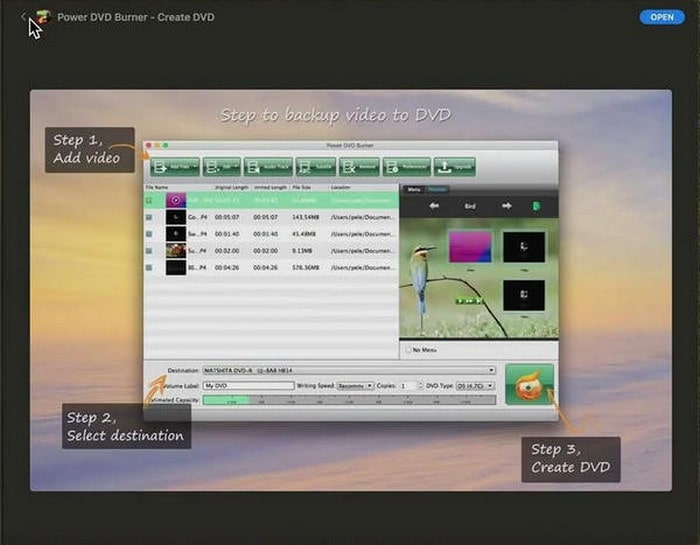
Task: Click the green icon right of Bird template
Action: click(537, 206)
